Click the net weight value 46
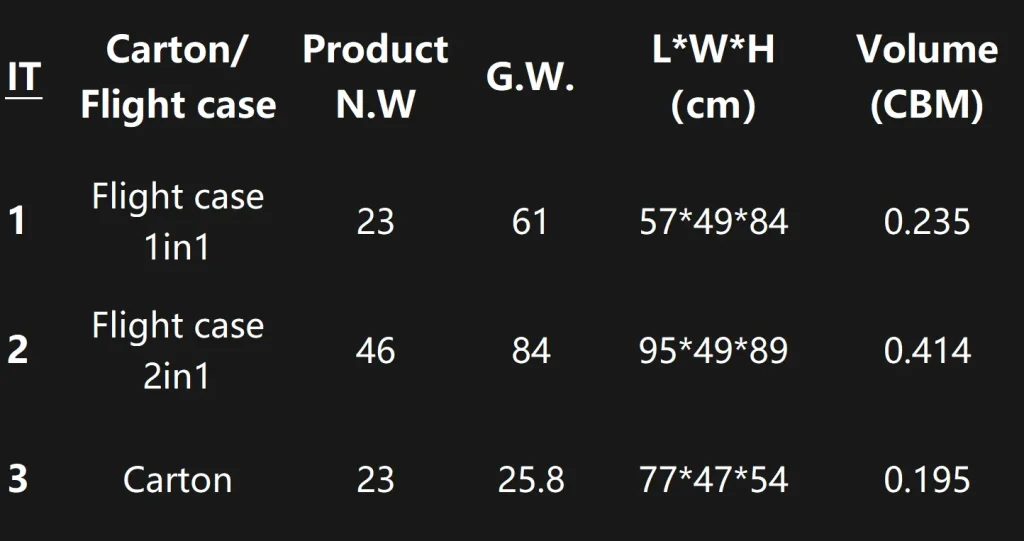The image size is (1024, 541). click(376, 351)
